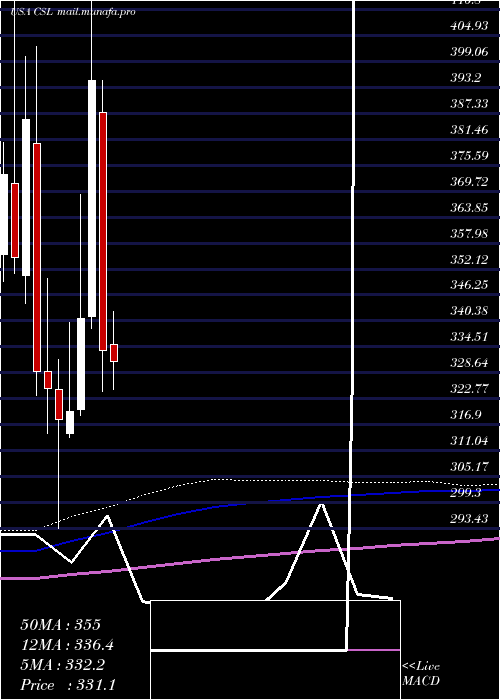Click the 381.46 price axis label
The height and width of the screenshot is (700, 500).
point(469,130)
